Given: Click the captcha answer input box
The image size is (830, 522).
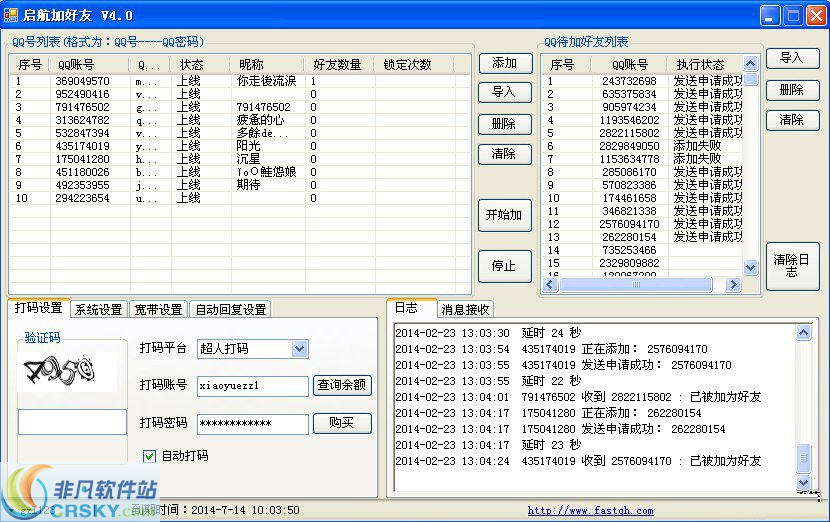Looking at the screenshot, I should coord(73,422).
